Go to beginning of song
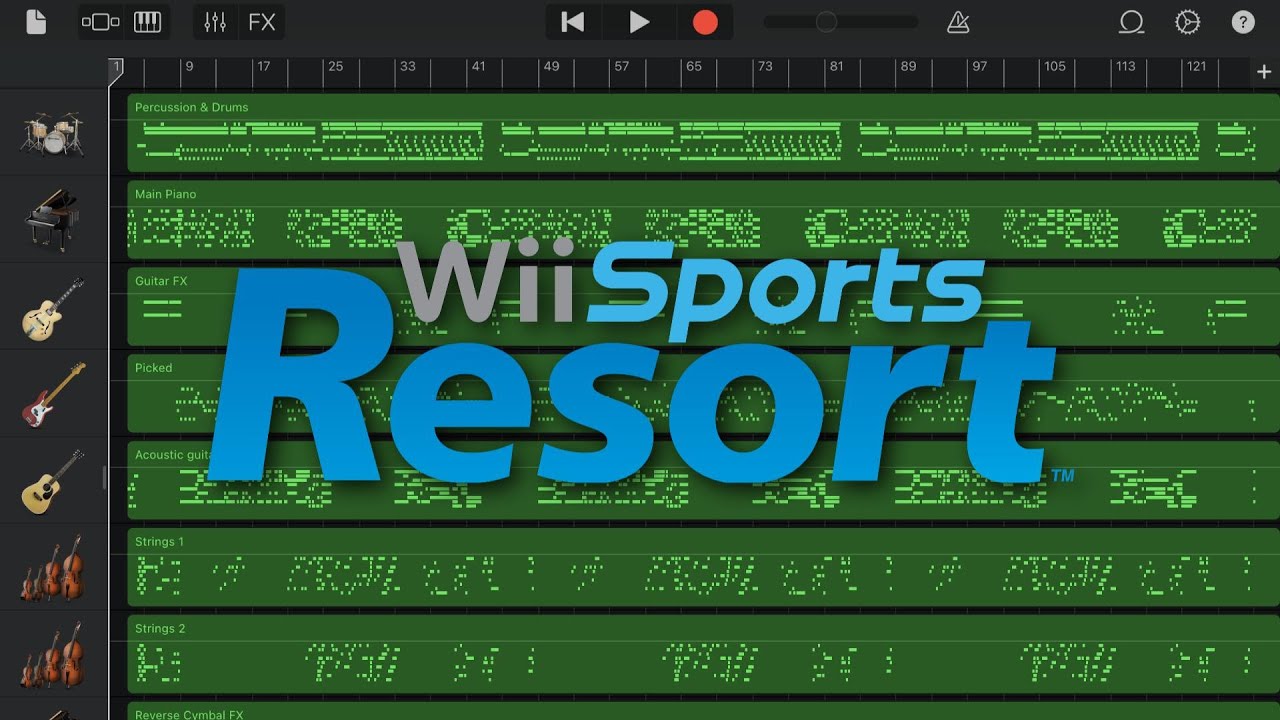This screenshot has width=1280, height=720. click(x=573, y=22)
